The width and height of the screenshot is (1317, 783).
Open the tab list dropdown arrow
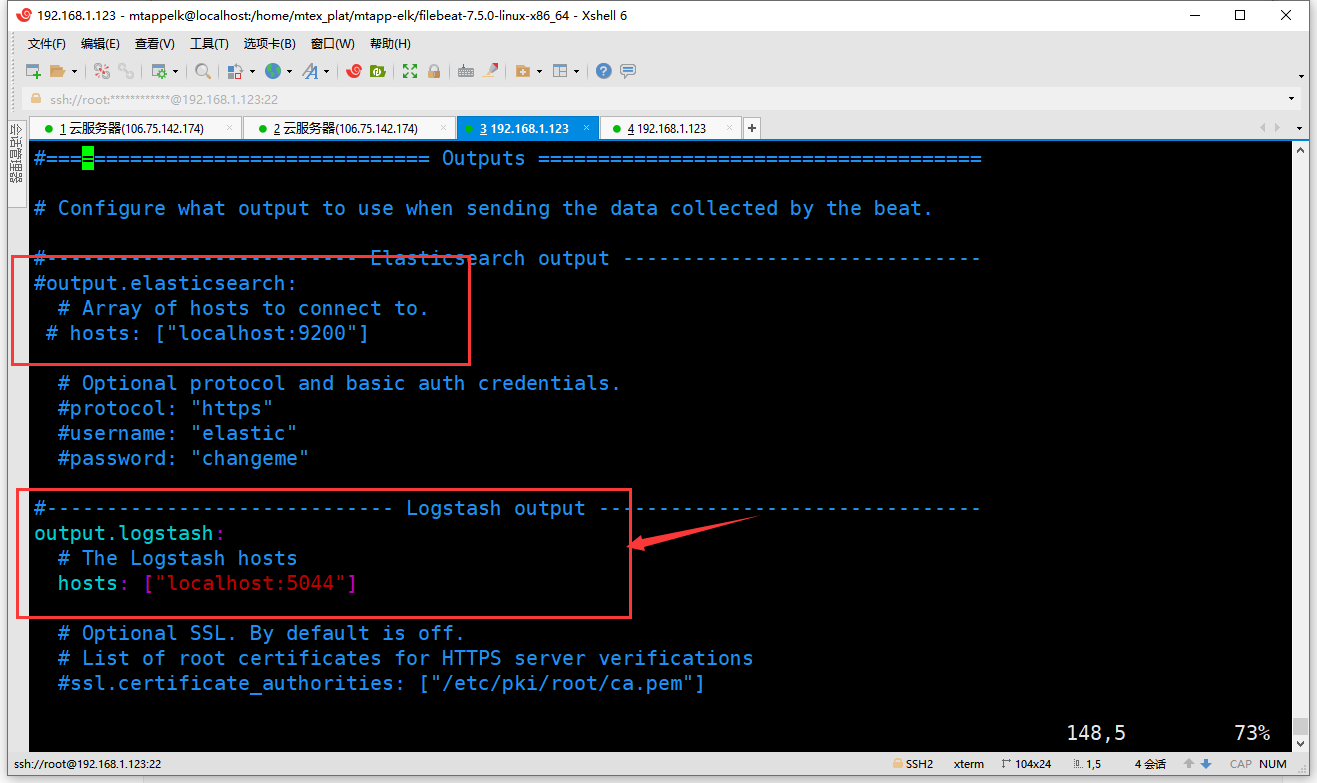(1299, 128)
